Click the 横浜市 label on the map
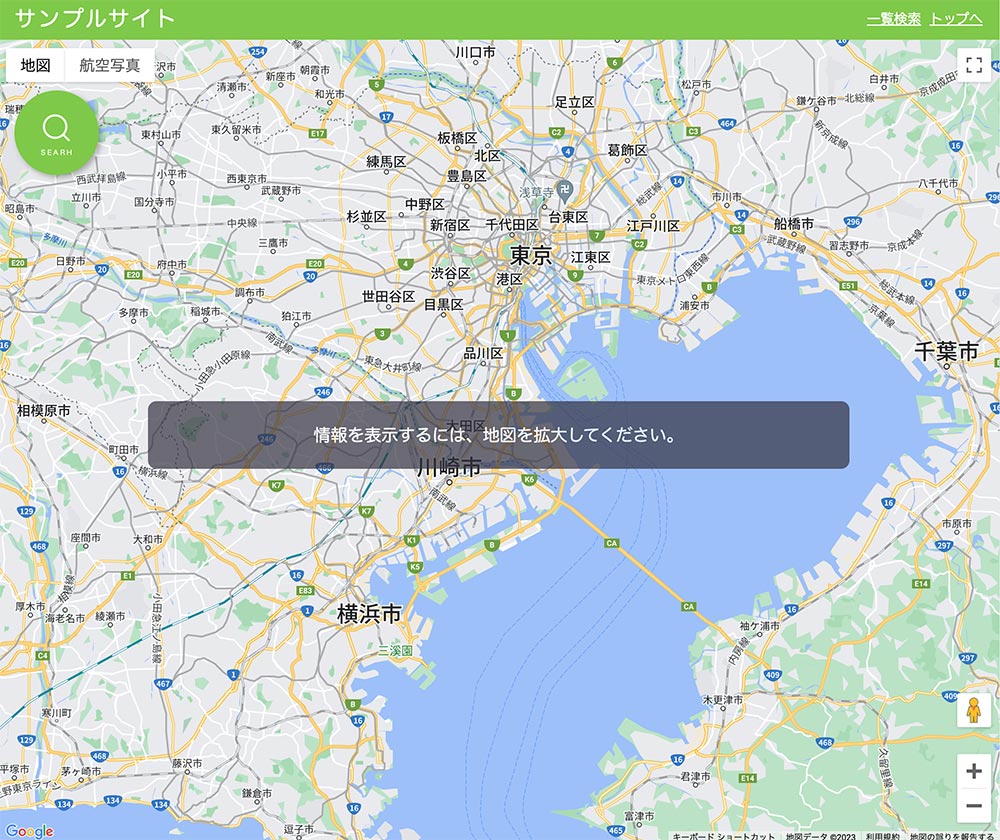 pyautogui.click(x=369, y=614)
